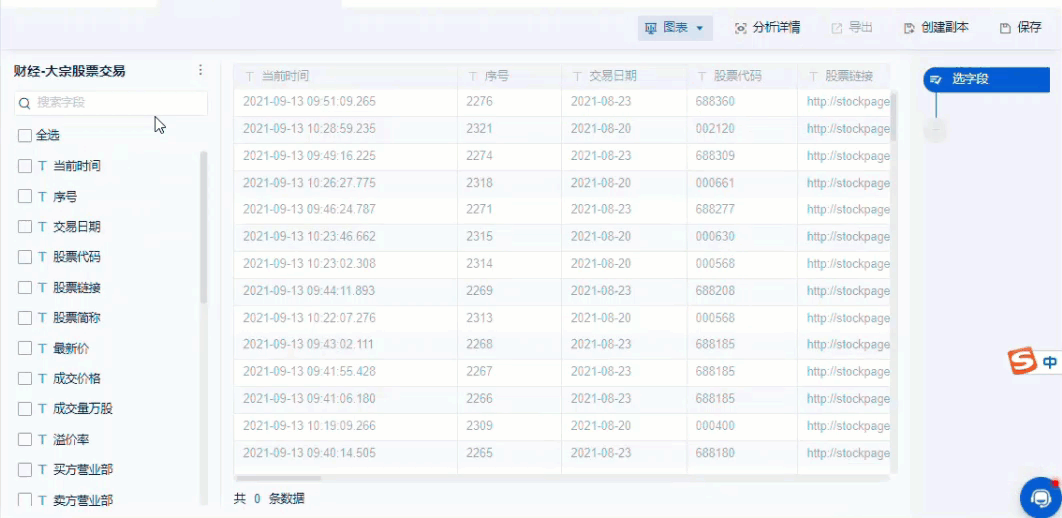Click the T type icon beside 交易日期 field

pyautogui.click(x=42, y=227)
